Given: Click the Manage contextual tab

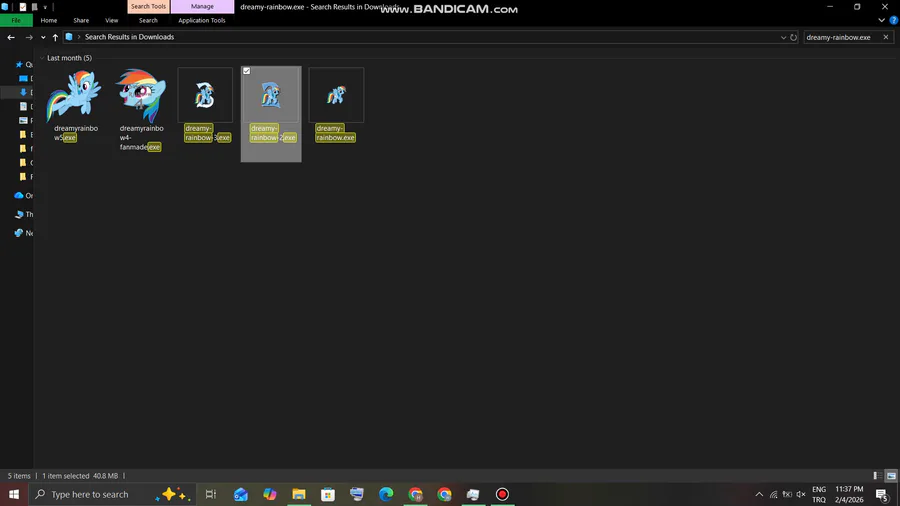Looking at the screenshot, I should coord(202,6).
